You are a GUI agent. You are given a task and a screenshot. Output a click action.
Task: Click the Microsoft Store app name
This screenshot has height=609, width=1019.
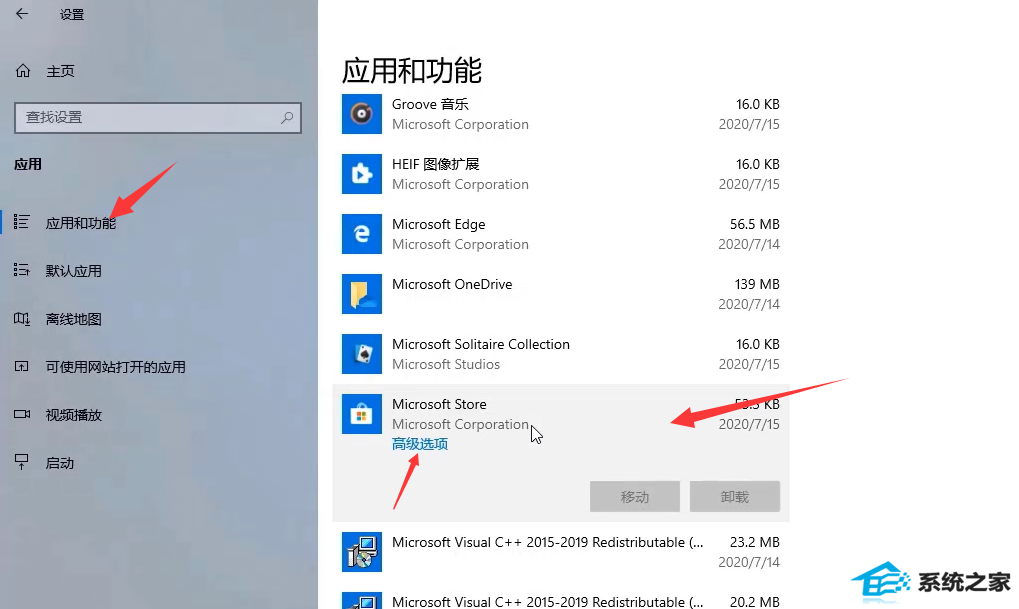[439, 404]
